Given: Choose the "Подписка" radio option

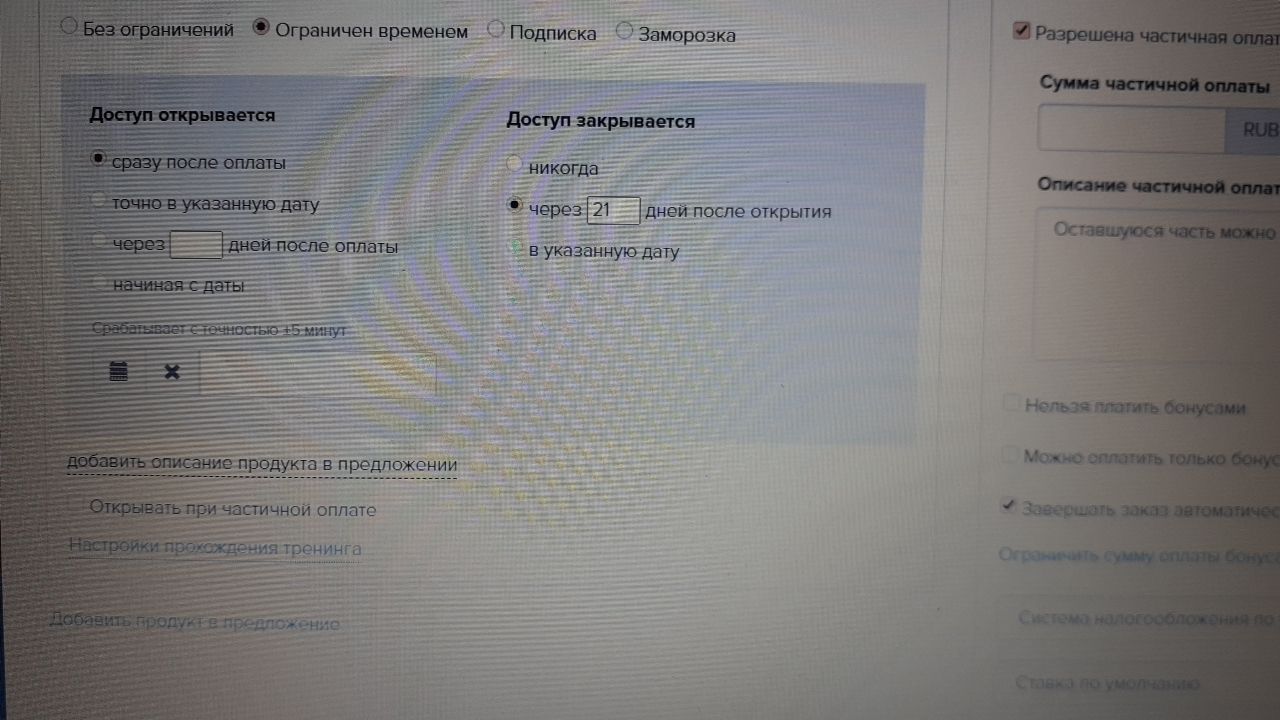Looking at the screenshot, I should (495, 29).
